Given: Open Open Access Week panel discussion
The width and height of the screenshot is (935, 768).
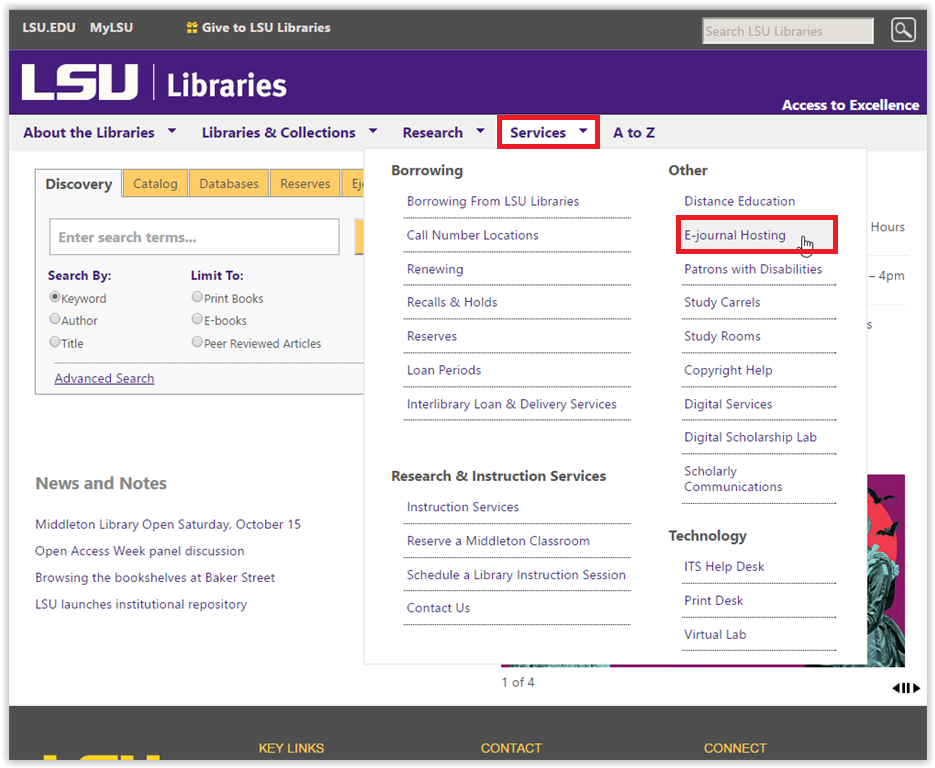Looking at the screenshot, I should click(140, 551).
